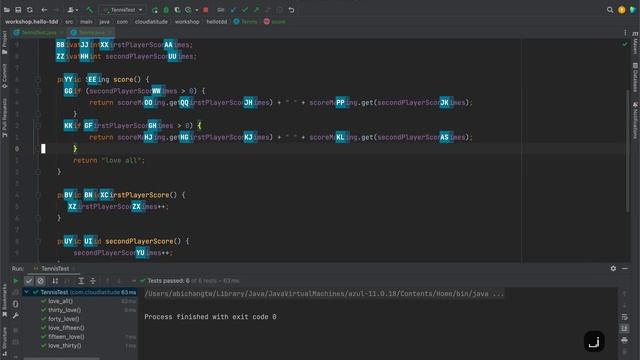
Task: Select the love_thirty() test result
Action: point(64,346)
